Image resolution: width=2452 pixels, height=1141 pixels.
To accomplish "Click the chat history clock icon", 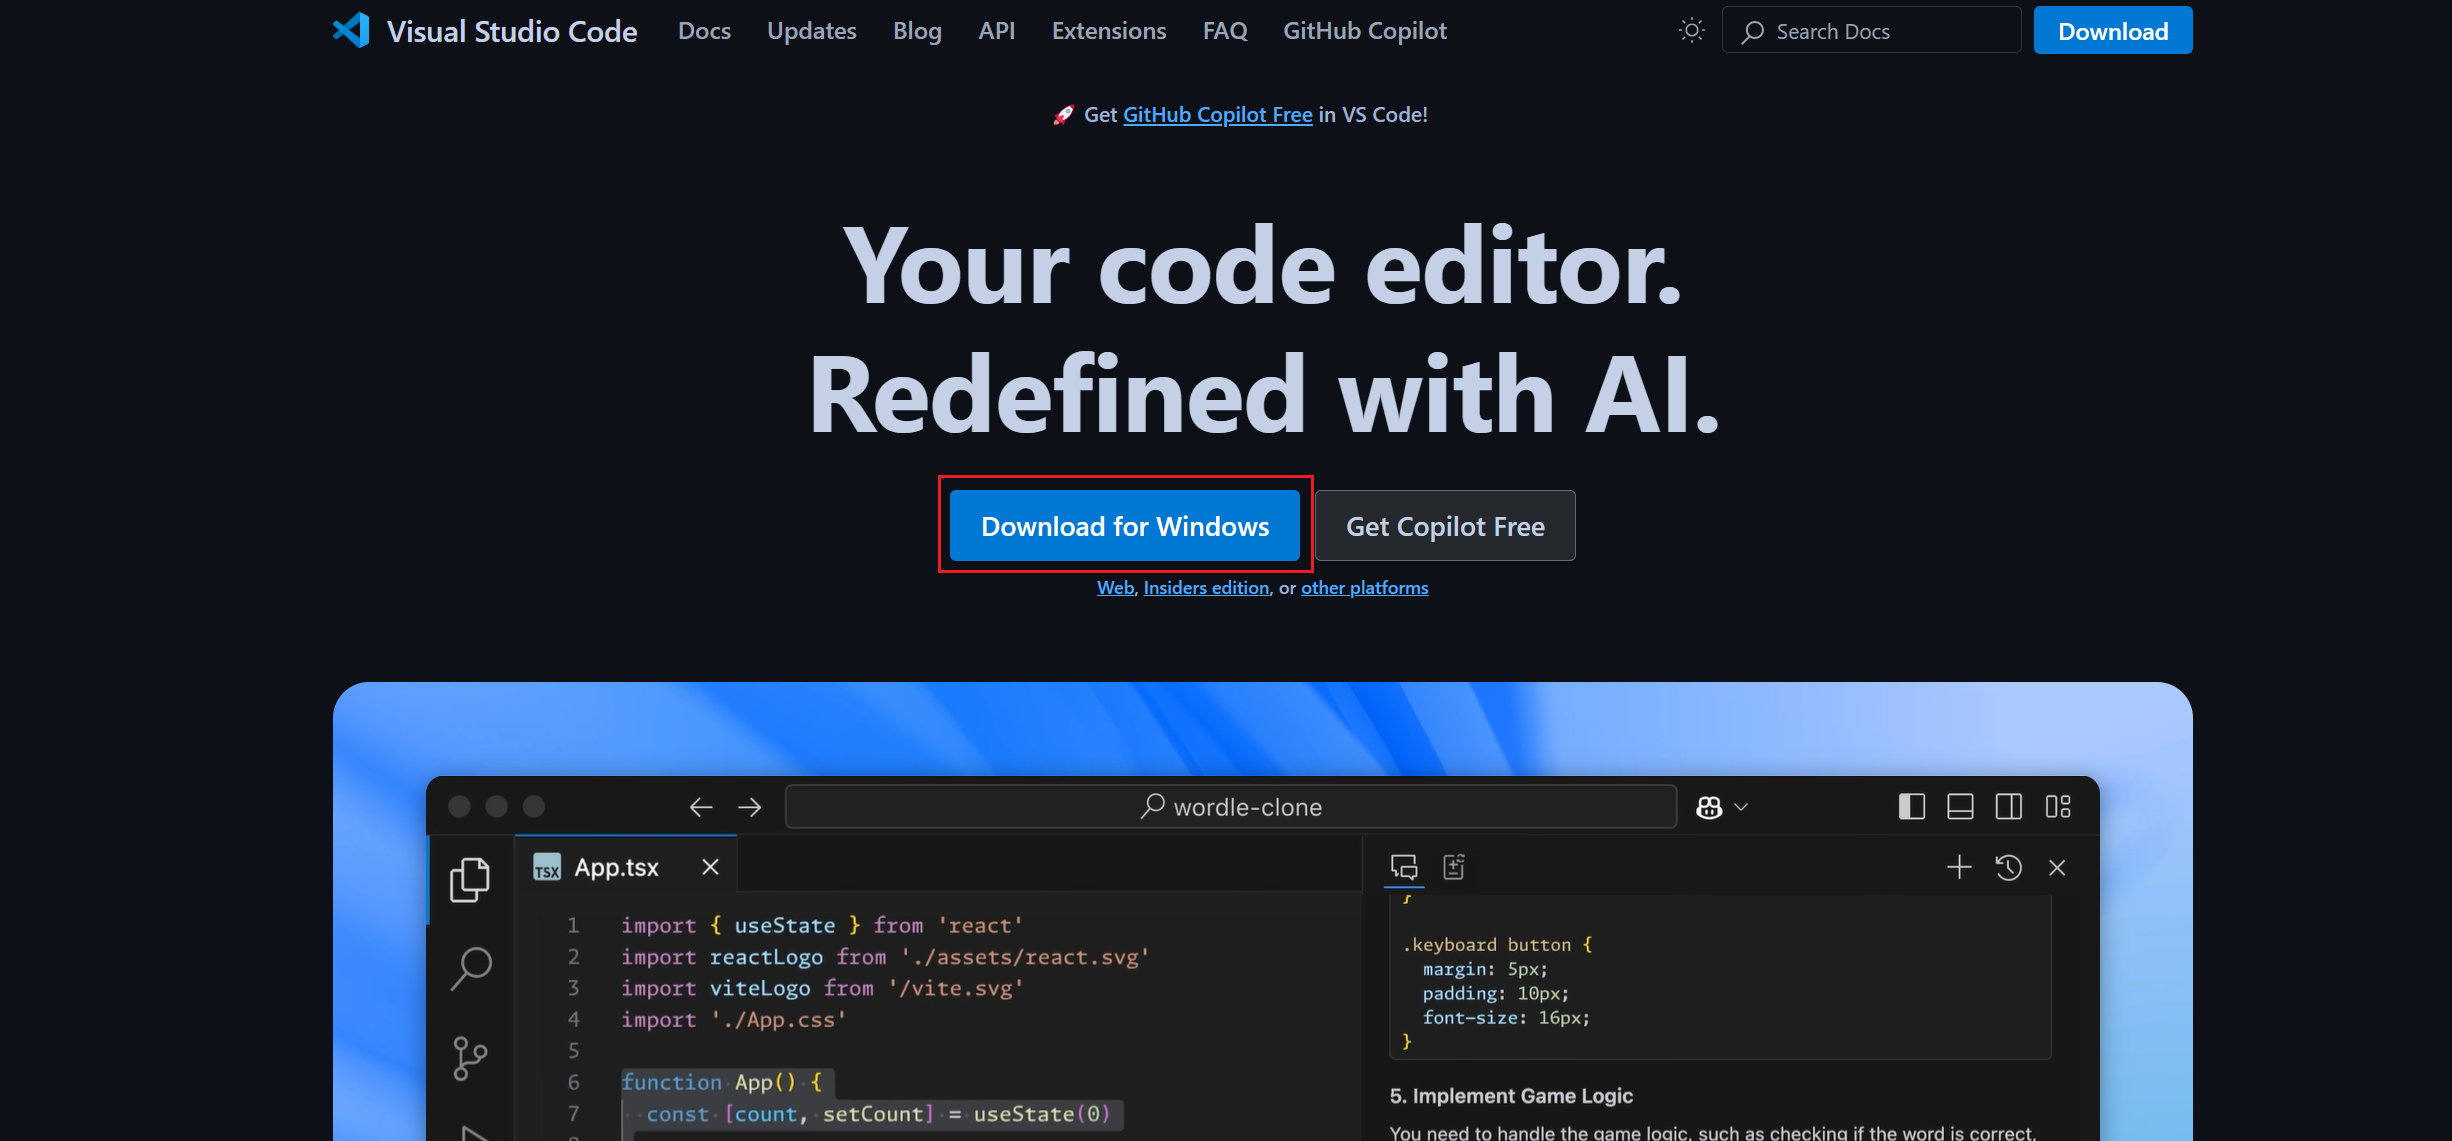I will tap(2008, 867).
